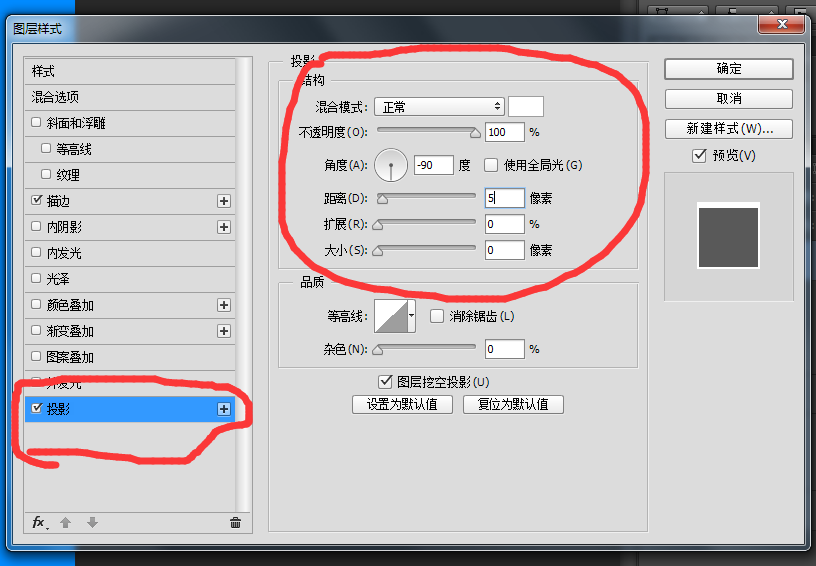The height and width of the screenshot is (566, 816).
Task: Click the style preview thumbnail
Action: (x=728, y=237)
